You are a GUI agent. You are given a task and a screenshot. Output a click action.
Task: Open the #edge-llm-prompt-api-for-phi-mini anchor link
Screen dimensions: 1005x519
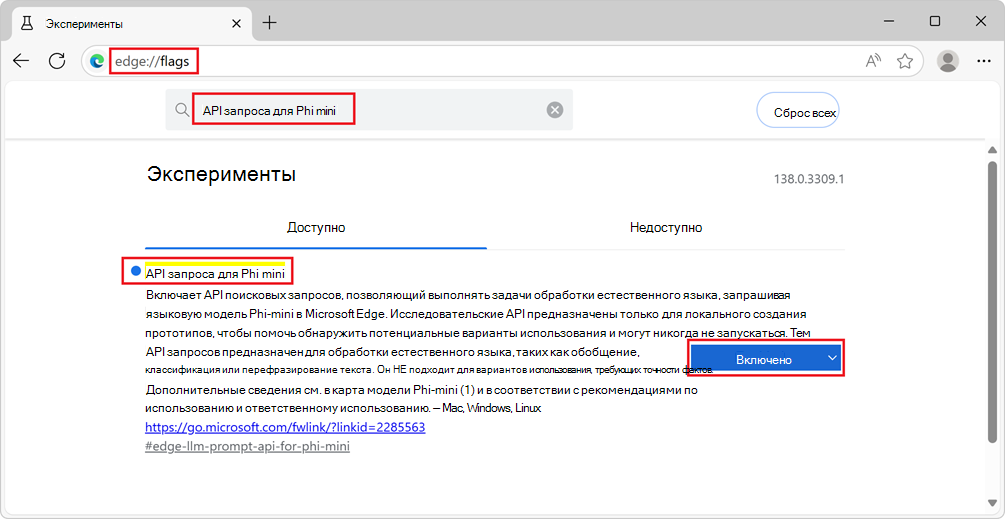(247, 447)
